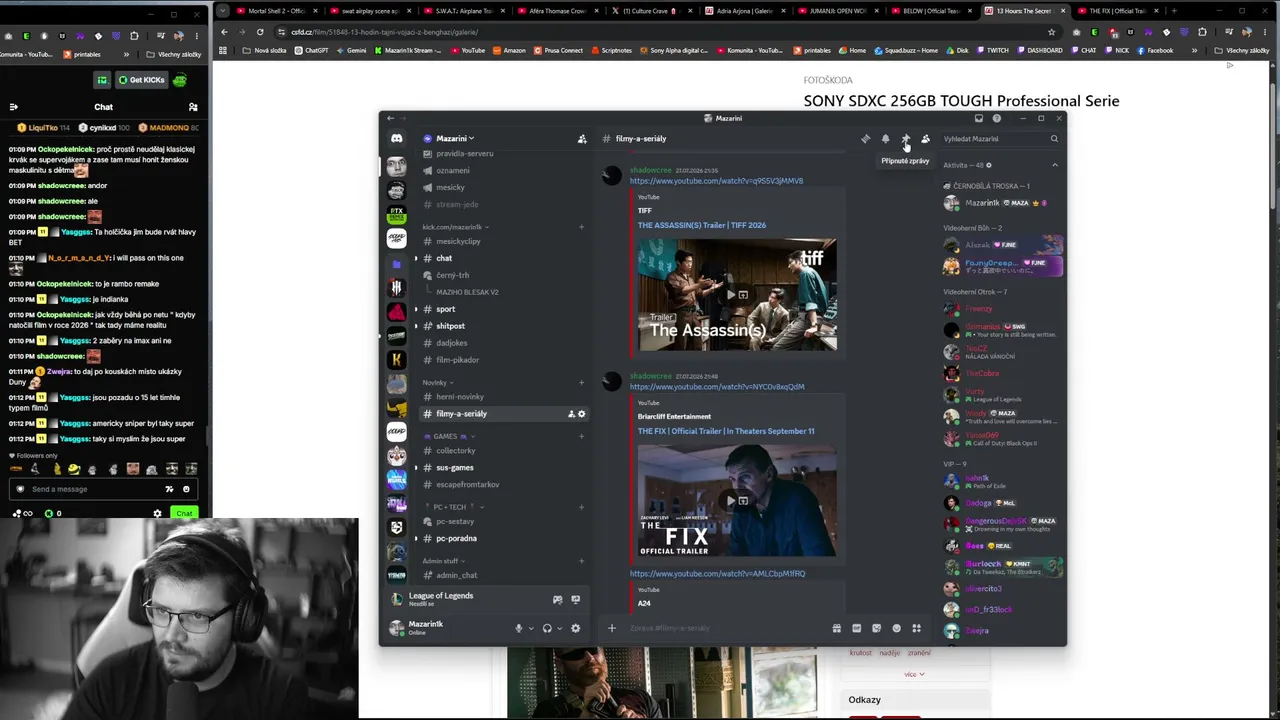Open Discord user settings gear
This screenshot has height=720, width=1280.
(x=575, y=628)
